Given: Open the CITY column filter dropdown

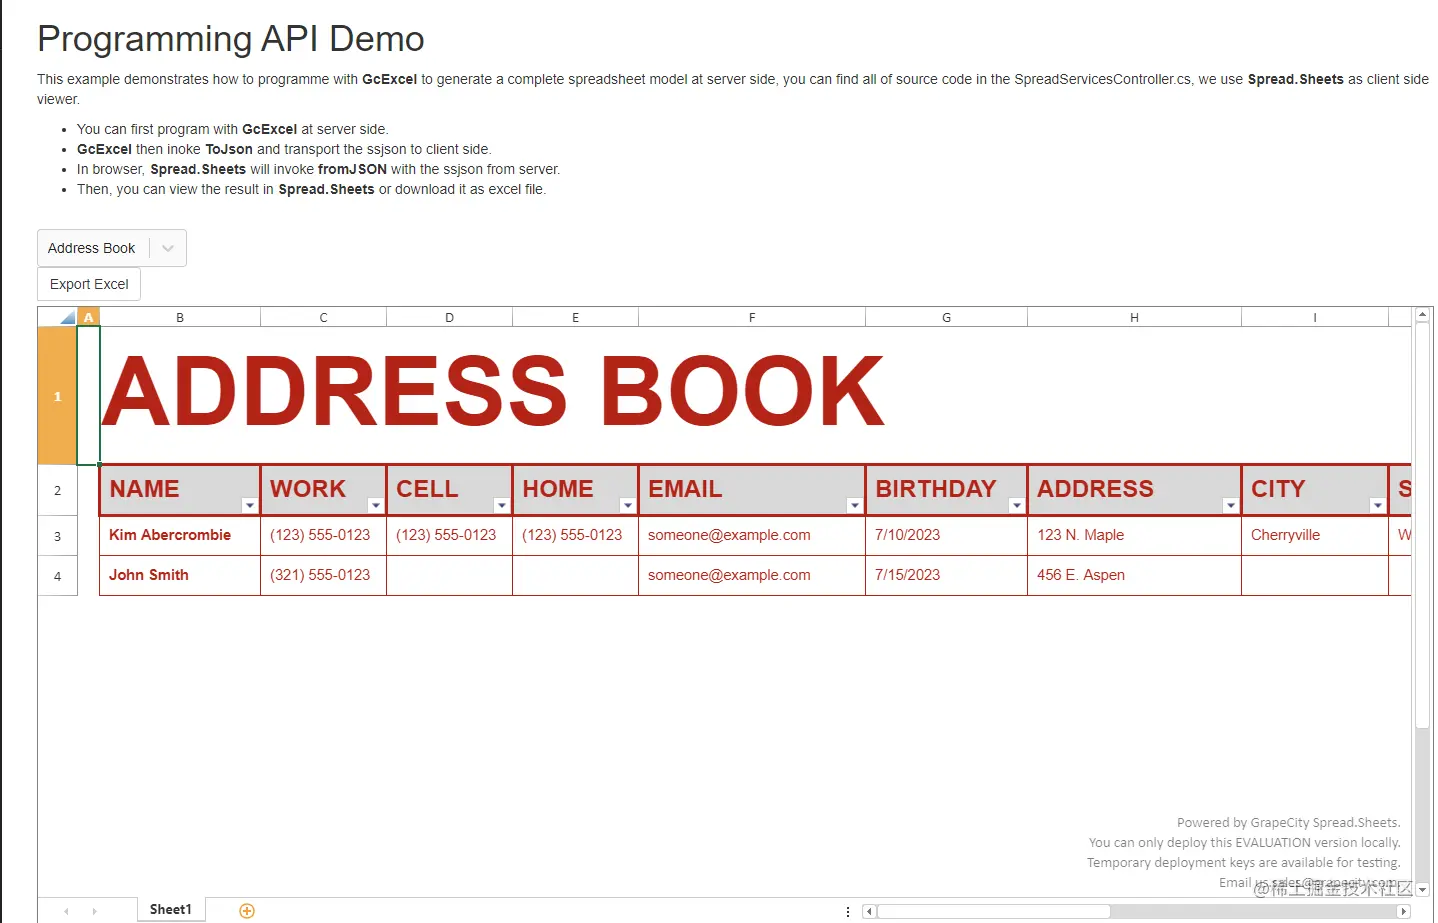Looking at the screenshot, I should pyautogui.click(x=1377, y=505).
